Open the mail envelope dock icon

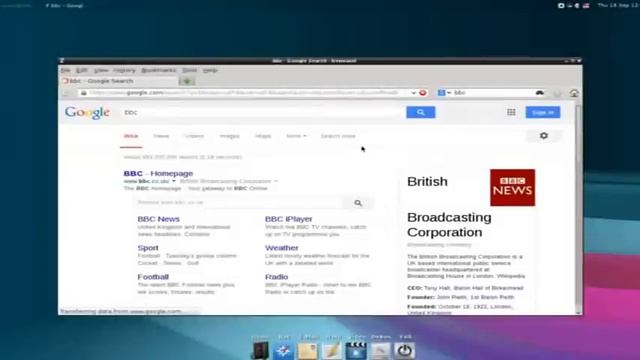307,351
